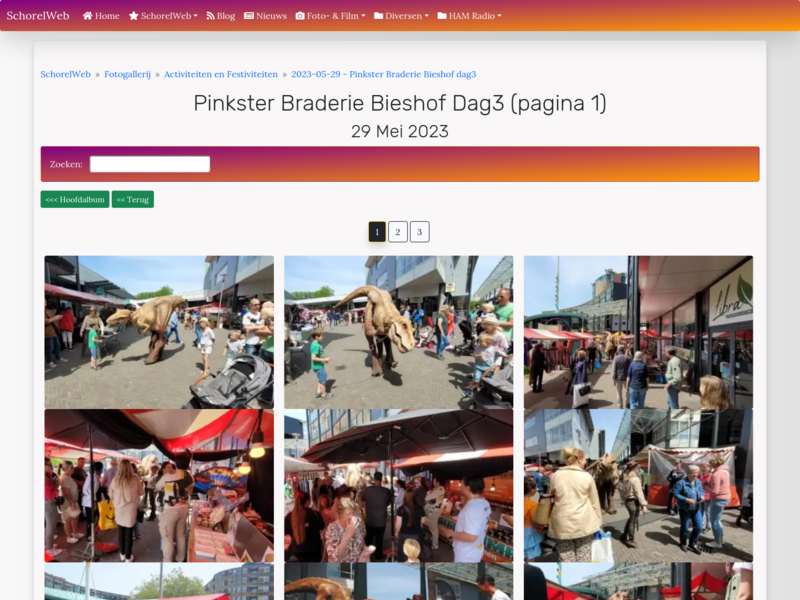Click the Pinkster Braderie Bieshof Dag3 heading
Screen dimensions: 800x600
click(400, 103)
